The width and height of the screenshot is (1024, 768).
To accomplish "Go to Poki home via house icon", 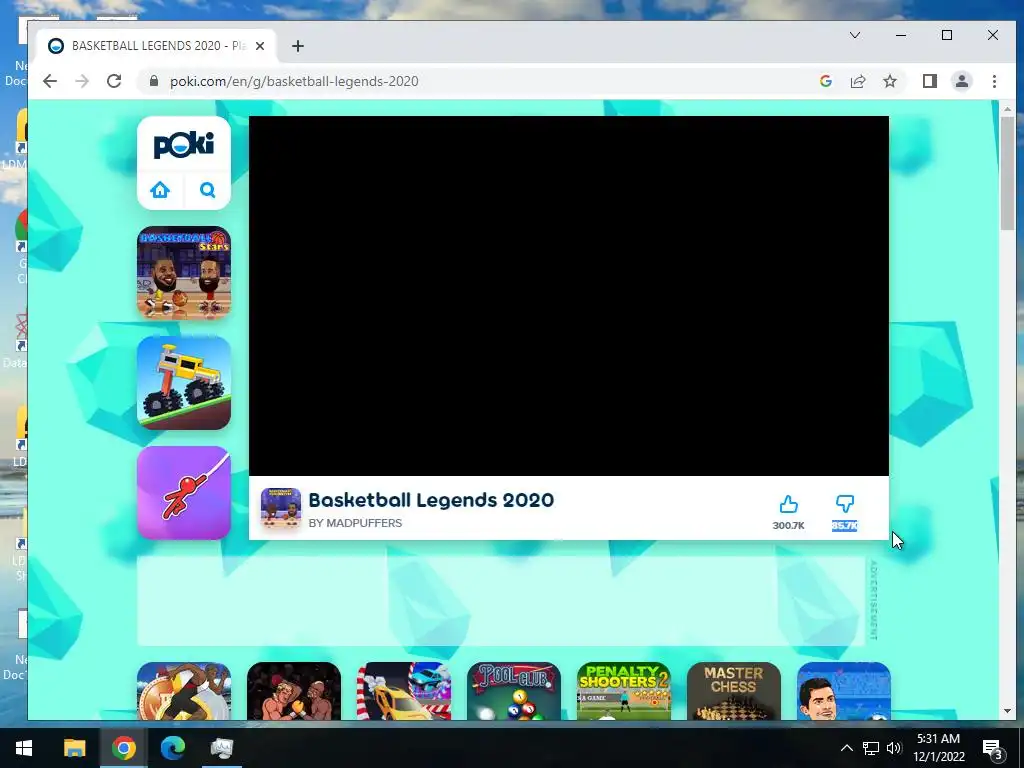I will coord(160,190).
